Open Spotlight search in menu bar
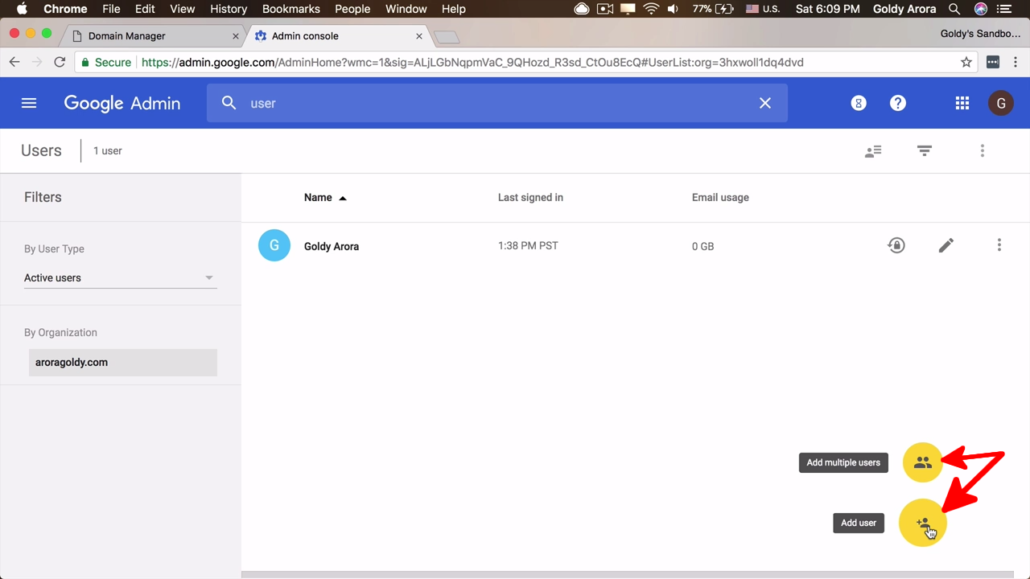The image size is (1030, 579). click(x=954, y=9)
